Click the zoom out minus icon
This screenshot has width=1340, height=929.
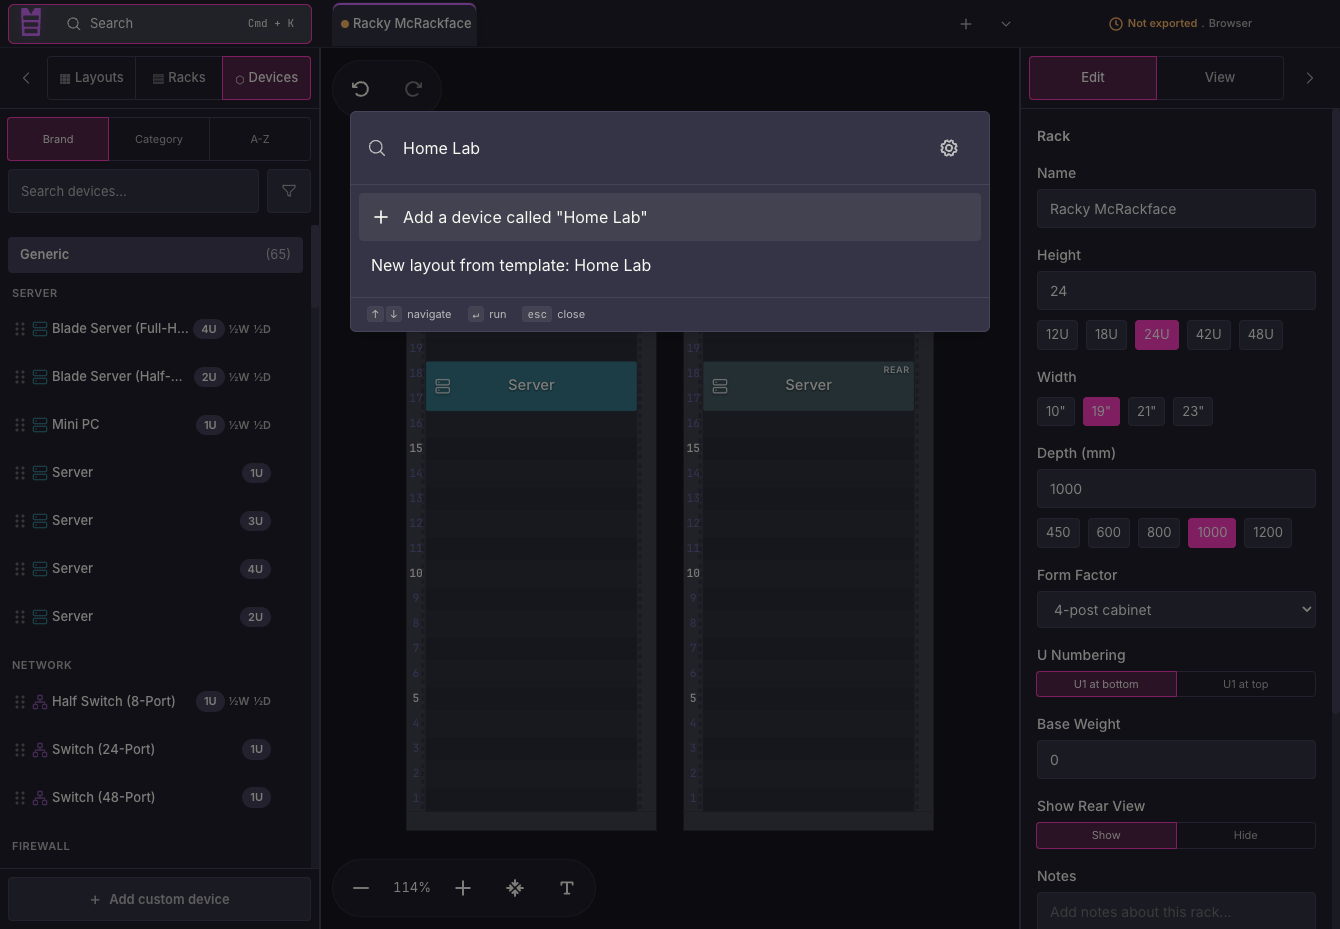(x=361, y=888)
